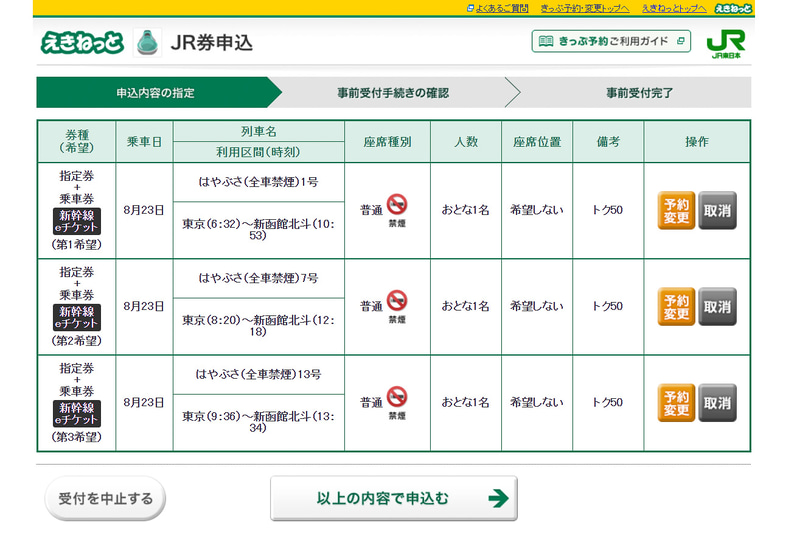This screenshot has height=534, width=800.
Task: Click the 座席種別 column header
Action: pos(387,142)
